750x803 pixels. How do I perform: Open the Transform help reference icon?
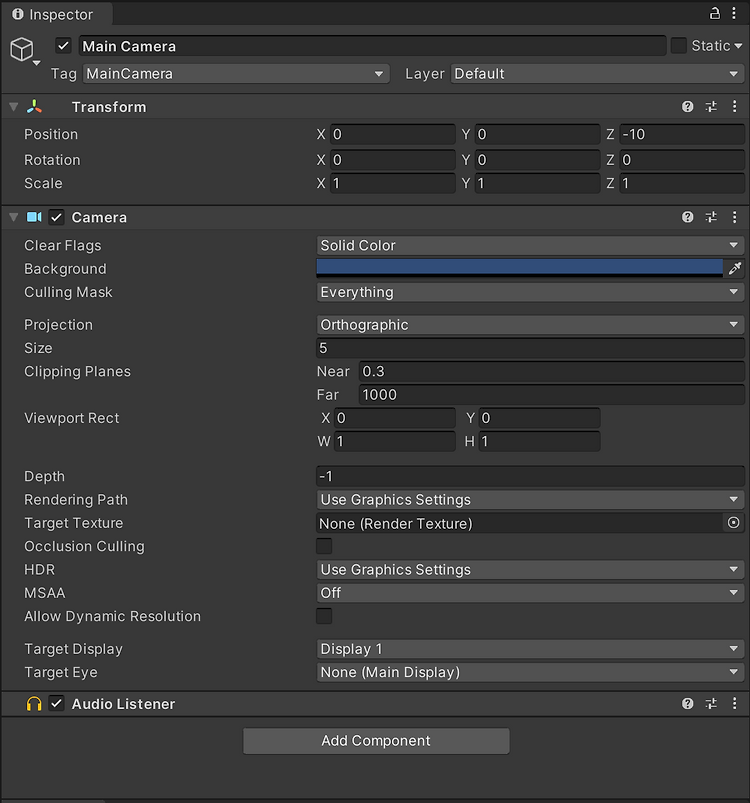(688, 107)
